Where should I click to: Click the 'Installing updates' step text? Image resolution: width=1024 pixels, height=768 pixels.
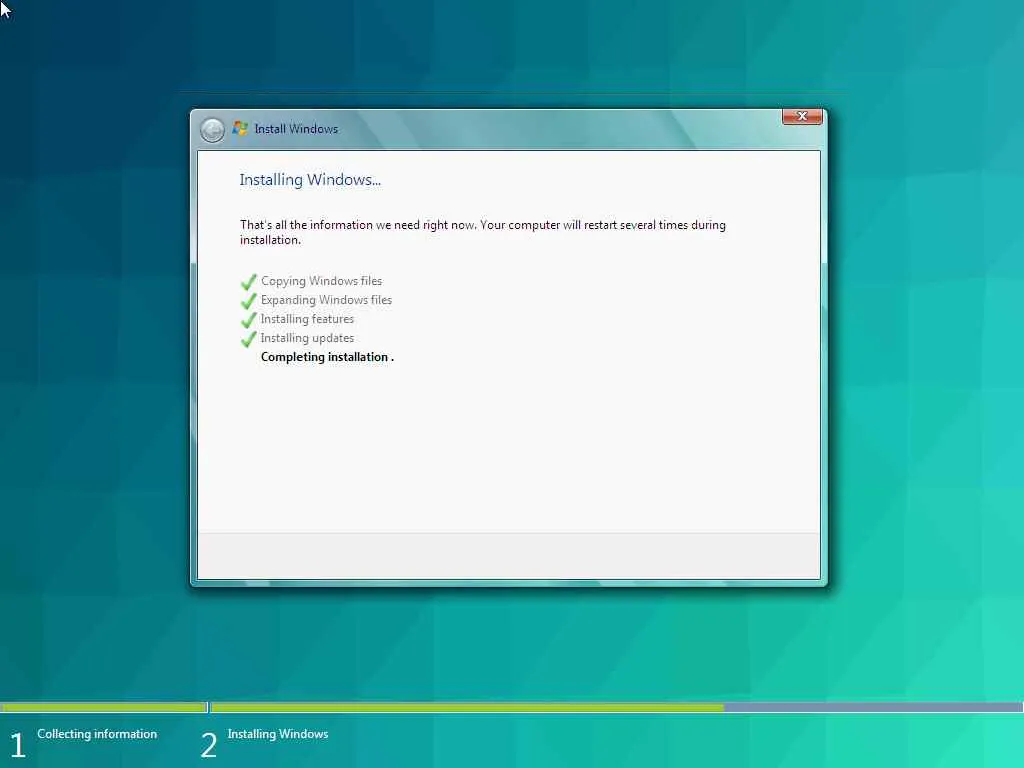coord(307,338)
